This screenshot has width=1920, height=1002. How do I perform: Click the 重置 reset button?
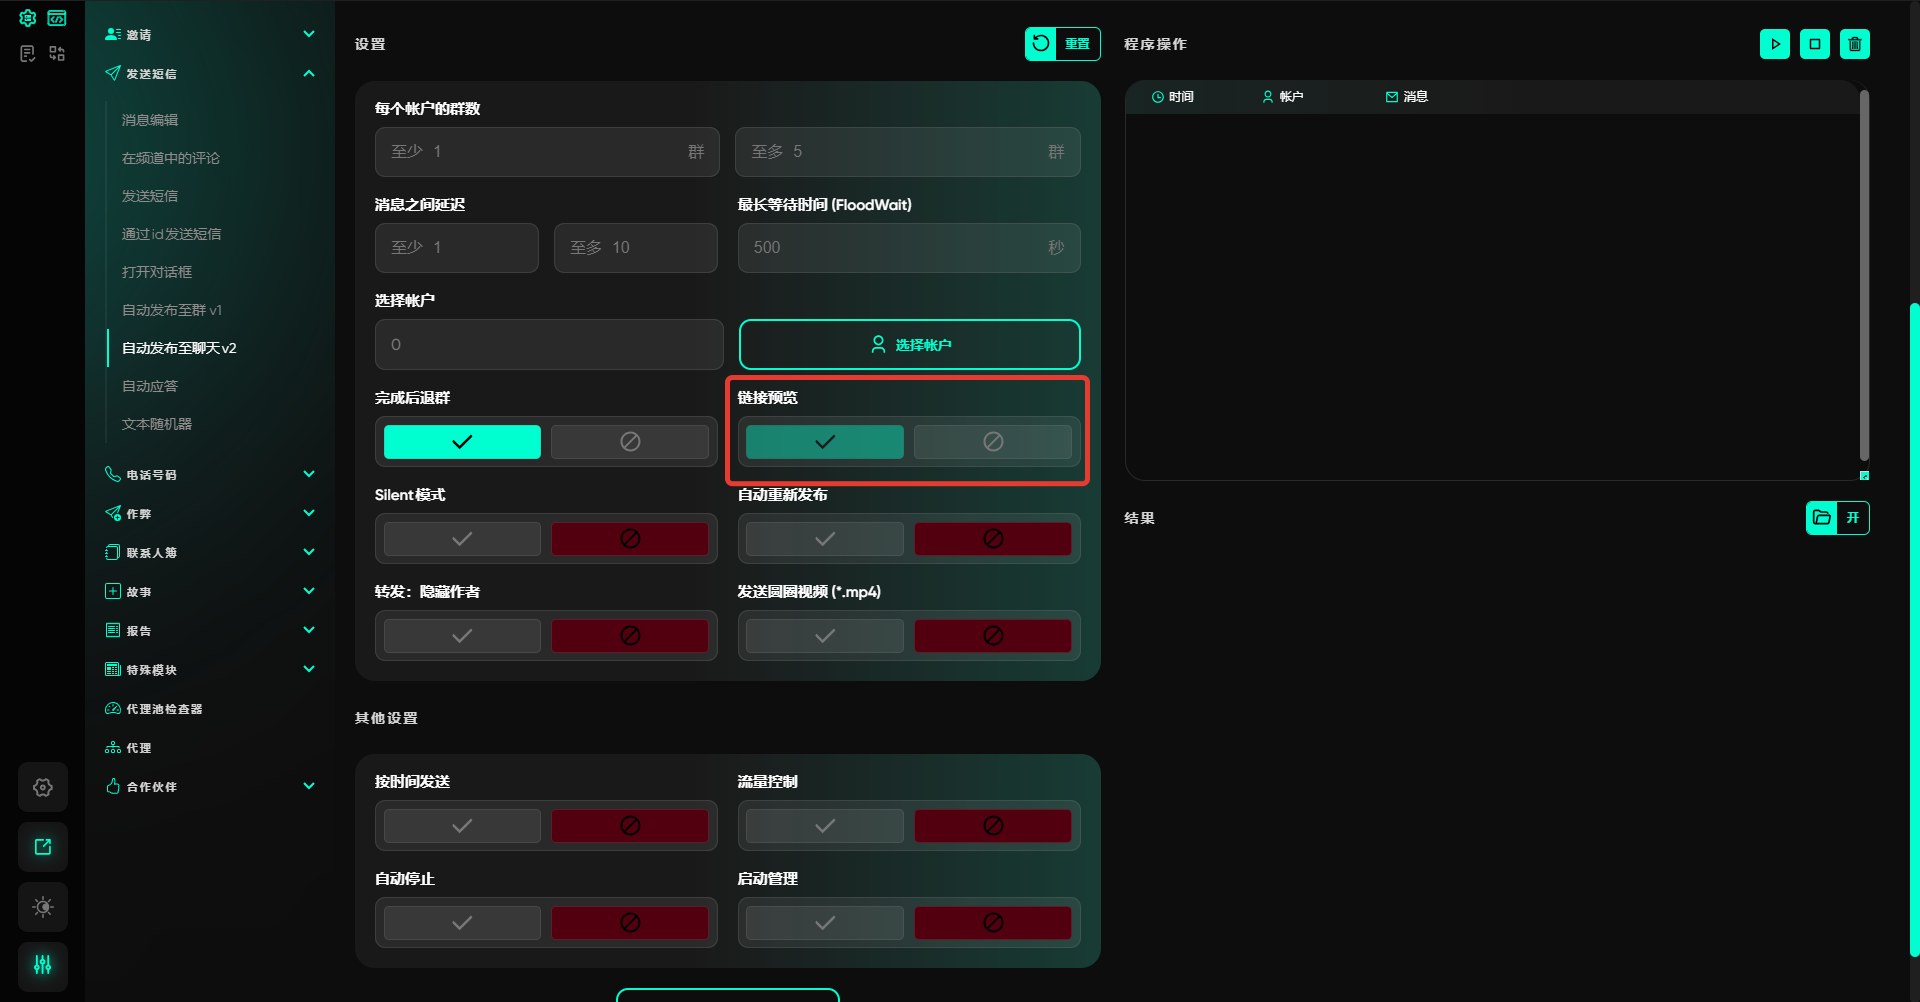(x=1062, y=44)
